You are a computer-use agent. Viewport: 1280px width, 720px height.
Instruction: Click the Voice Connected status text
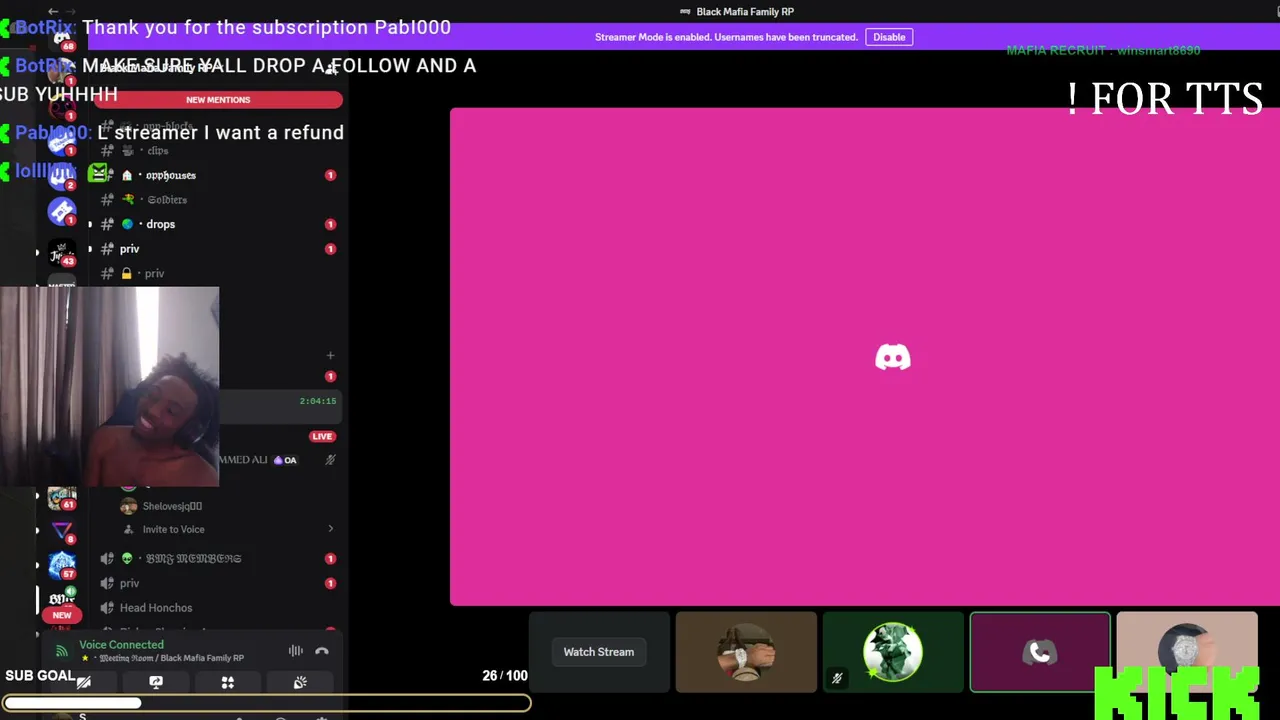[122, 645]
